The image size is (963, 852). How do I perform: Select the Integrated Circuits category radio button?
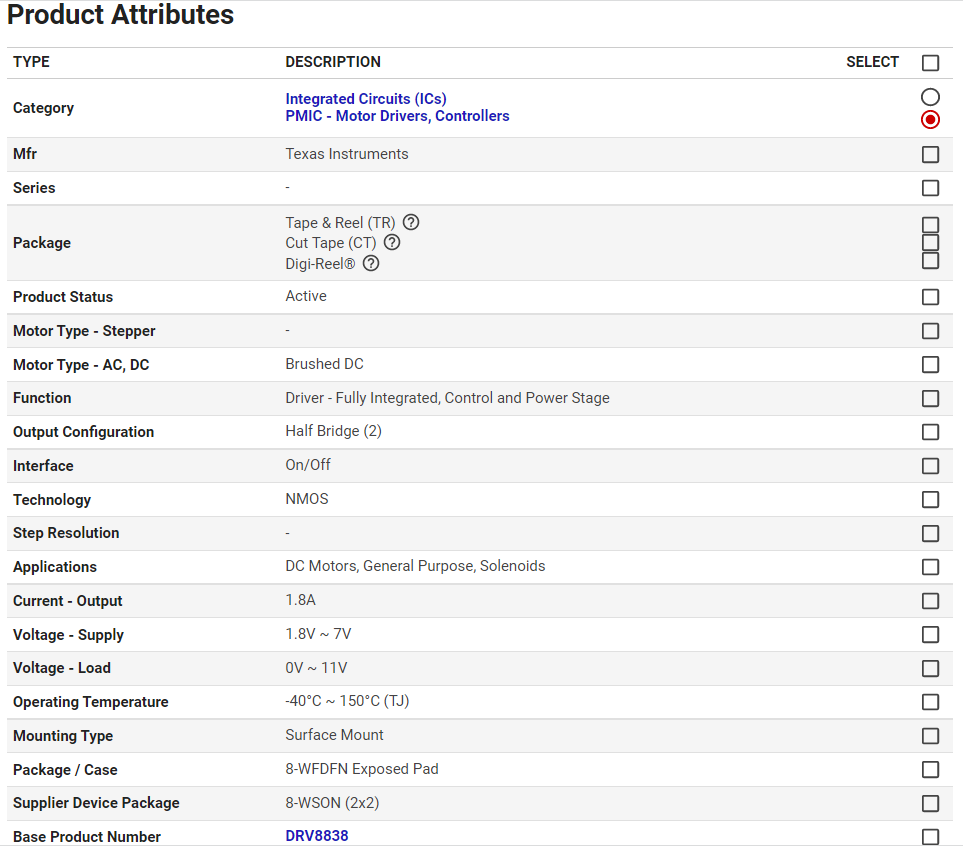[930, 97]
